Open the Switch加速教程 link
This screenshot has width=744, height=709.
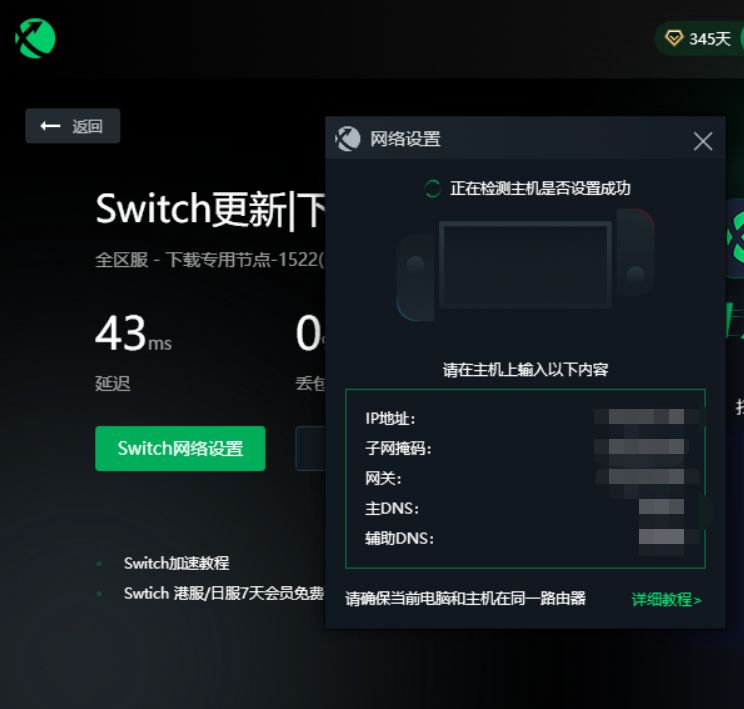point(177,563)
